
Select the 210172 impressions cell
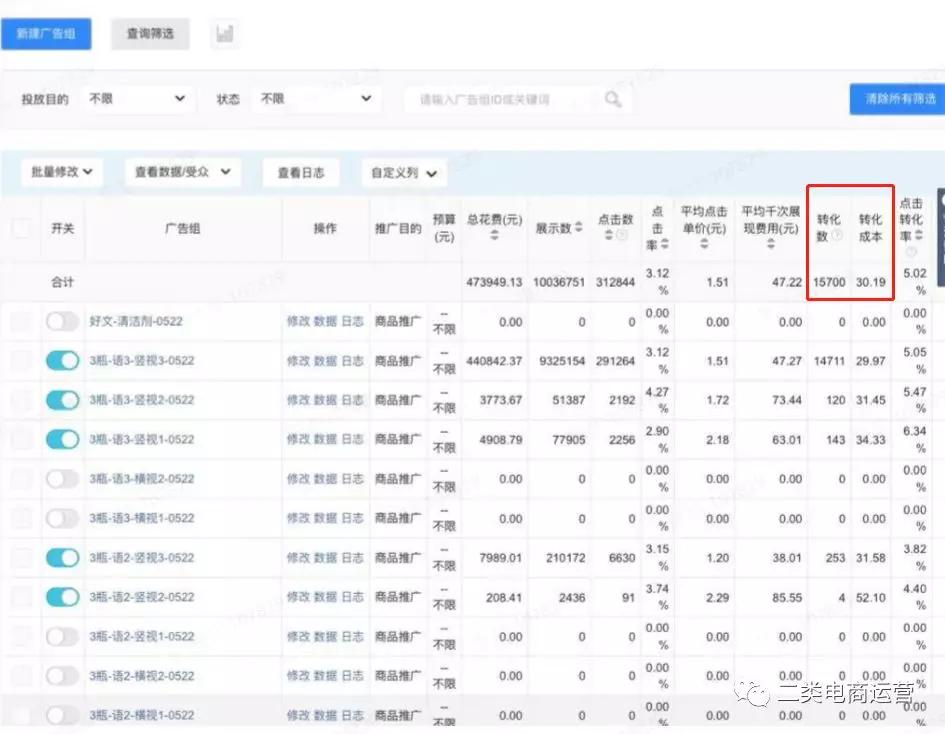(x=565, y=558)
